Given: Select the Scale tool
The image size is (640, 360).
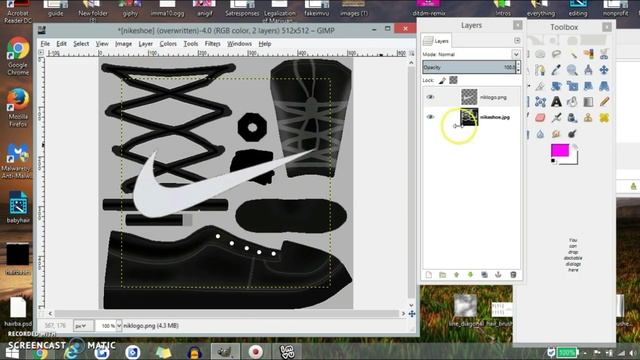Looking at the screenshot, I should pyautogui.click(x=572, y=86).
